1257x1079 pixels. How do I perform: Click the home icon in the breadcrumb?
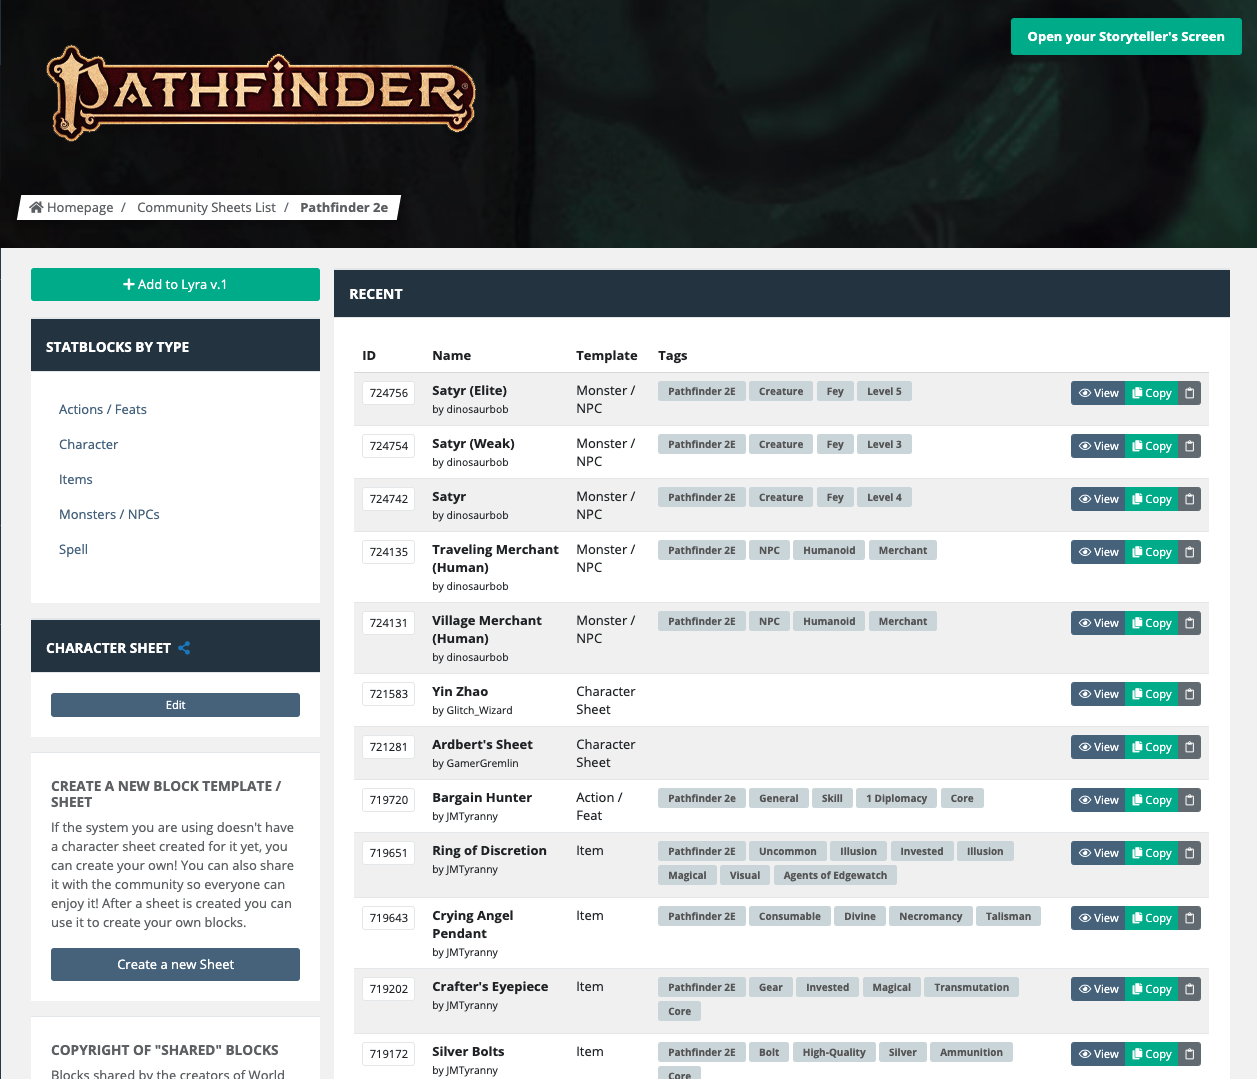click(37, 207)
